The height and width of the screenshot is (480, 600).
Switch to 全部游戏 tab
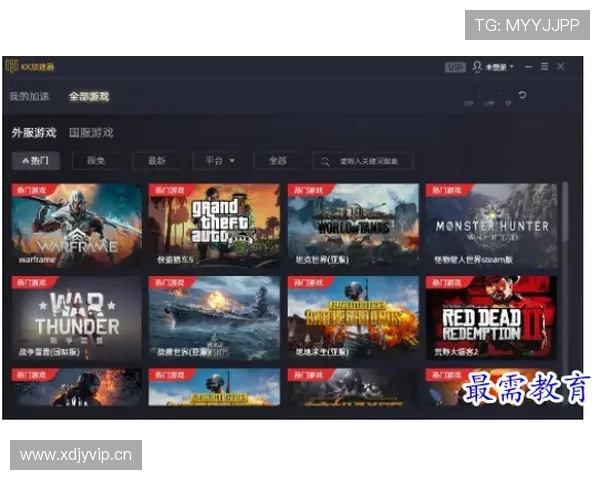89,96
